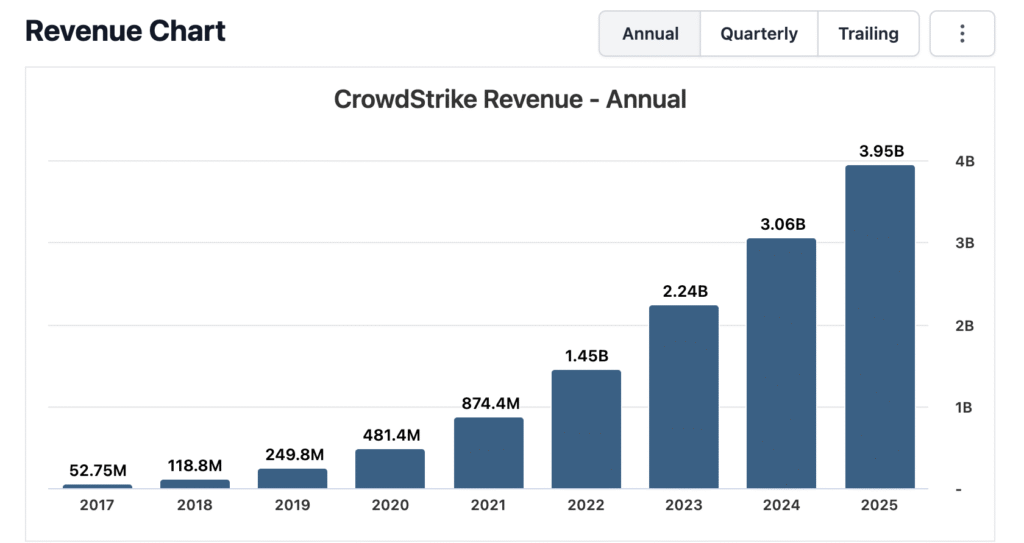Click the 2021 x-axis year label
Viewport: 1024px width, 543px height.
coord(488,505)
